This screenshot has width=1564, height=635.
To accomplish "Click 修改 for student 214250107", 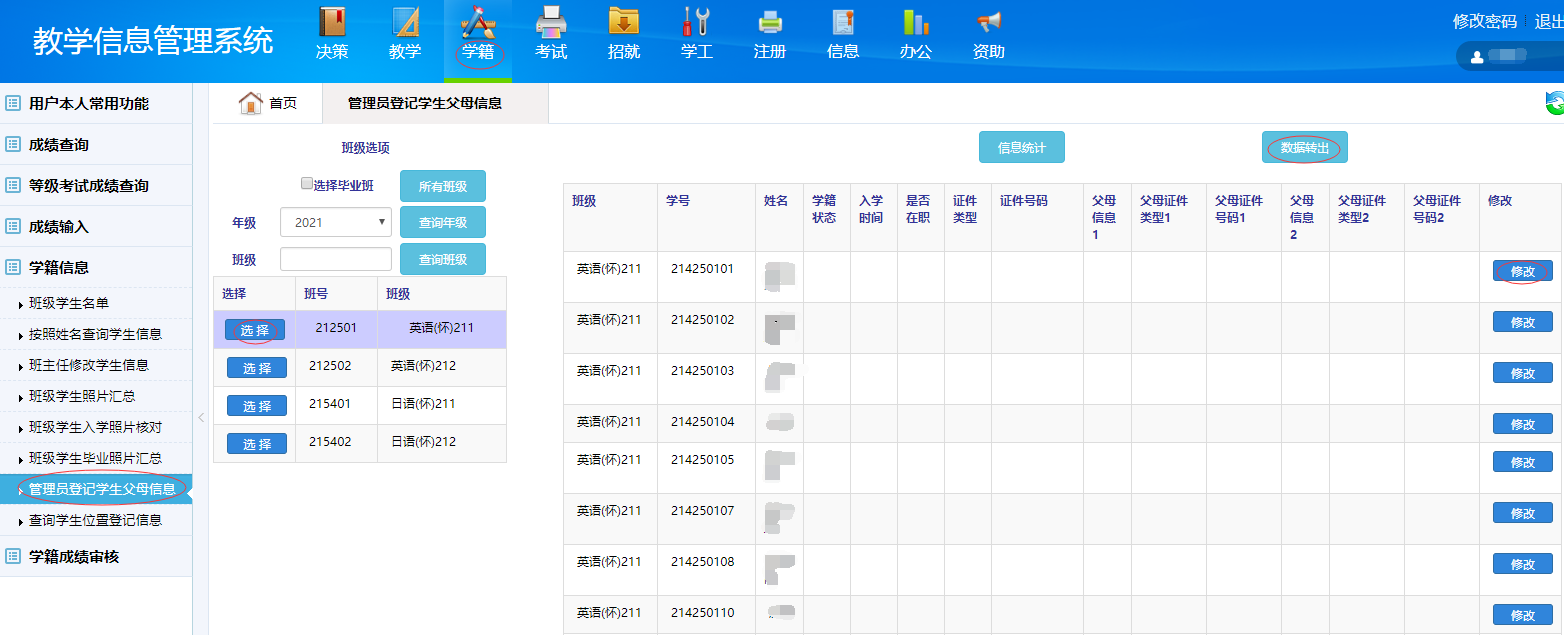I will pos(1523,513).
